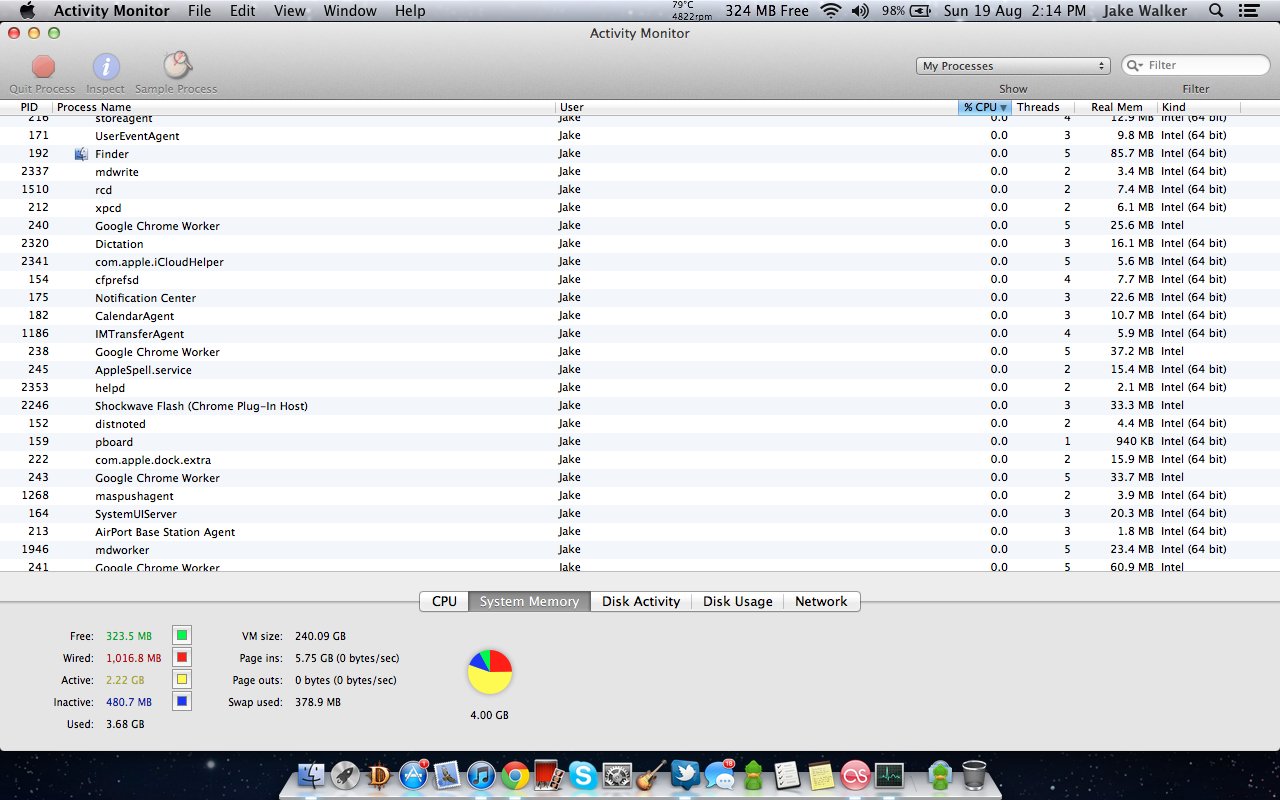Open the Activity Monitor app menu

(x=113, y=11)
